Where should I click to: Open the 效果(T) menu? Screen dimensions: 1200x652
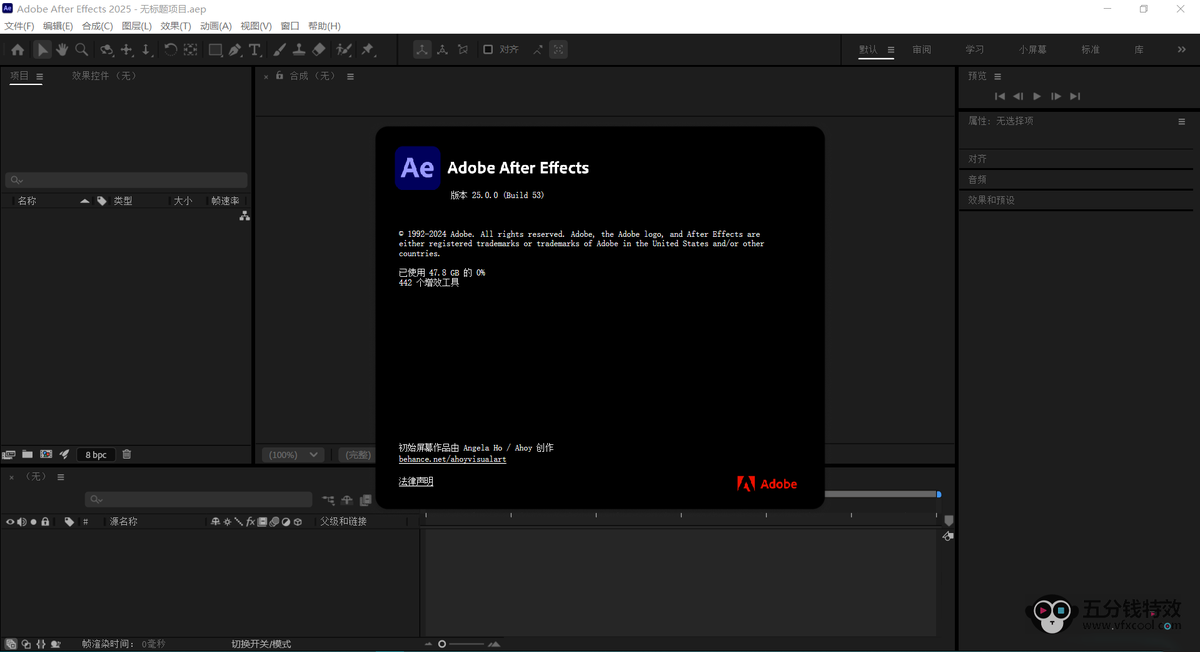(x=176, y=26)
